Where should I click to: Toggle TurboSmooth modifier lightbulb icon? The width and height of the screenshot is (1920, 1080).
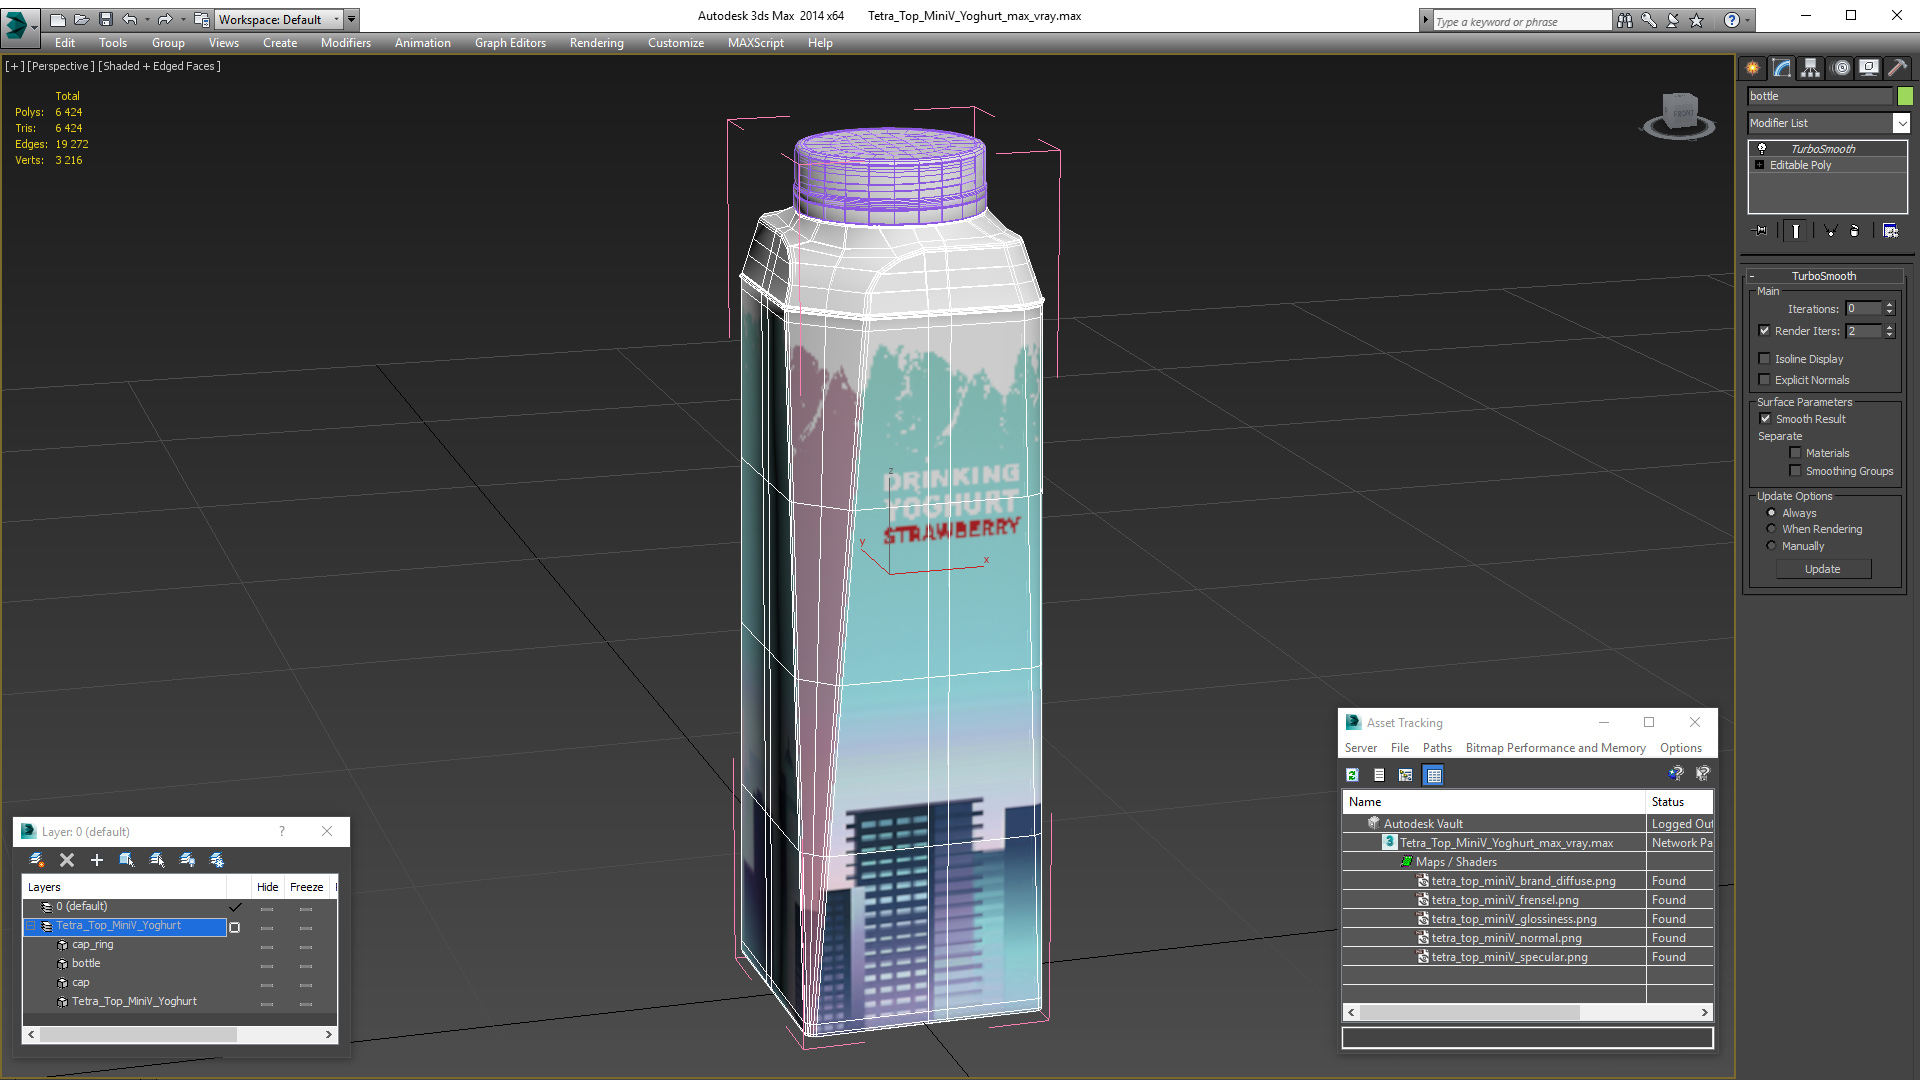coord(1762,148)
